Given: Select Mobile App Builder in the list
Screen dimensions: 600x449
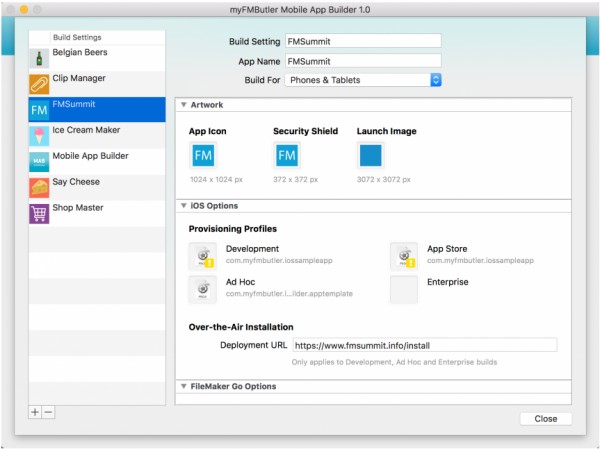Looking at the screenshot, I should coord(91,156).
